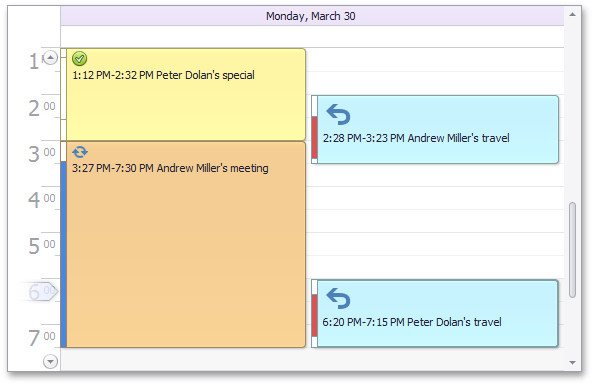Select the 6:20 PM Peter Dolan's travel appointment

[x=435, y=314]
